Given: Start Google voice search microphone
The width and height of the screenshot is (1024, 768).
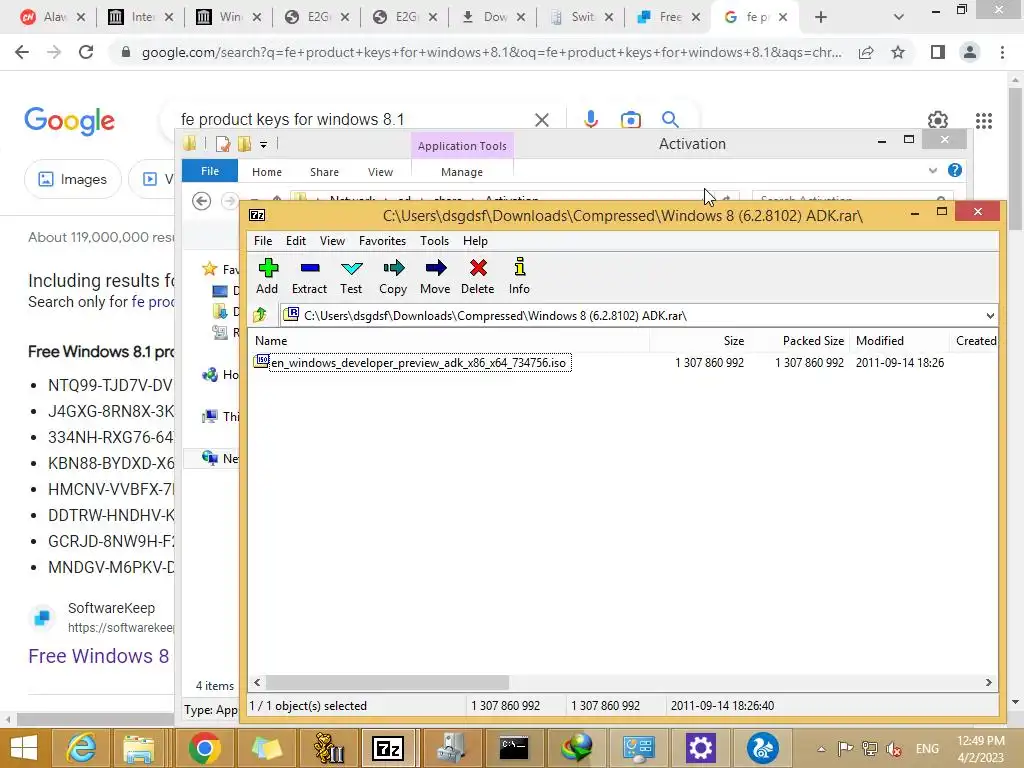Looking at the screenshot, I should [590, 120].
